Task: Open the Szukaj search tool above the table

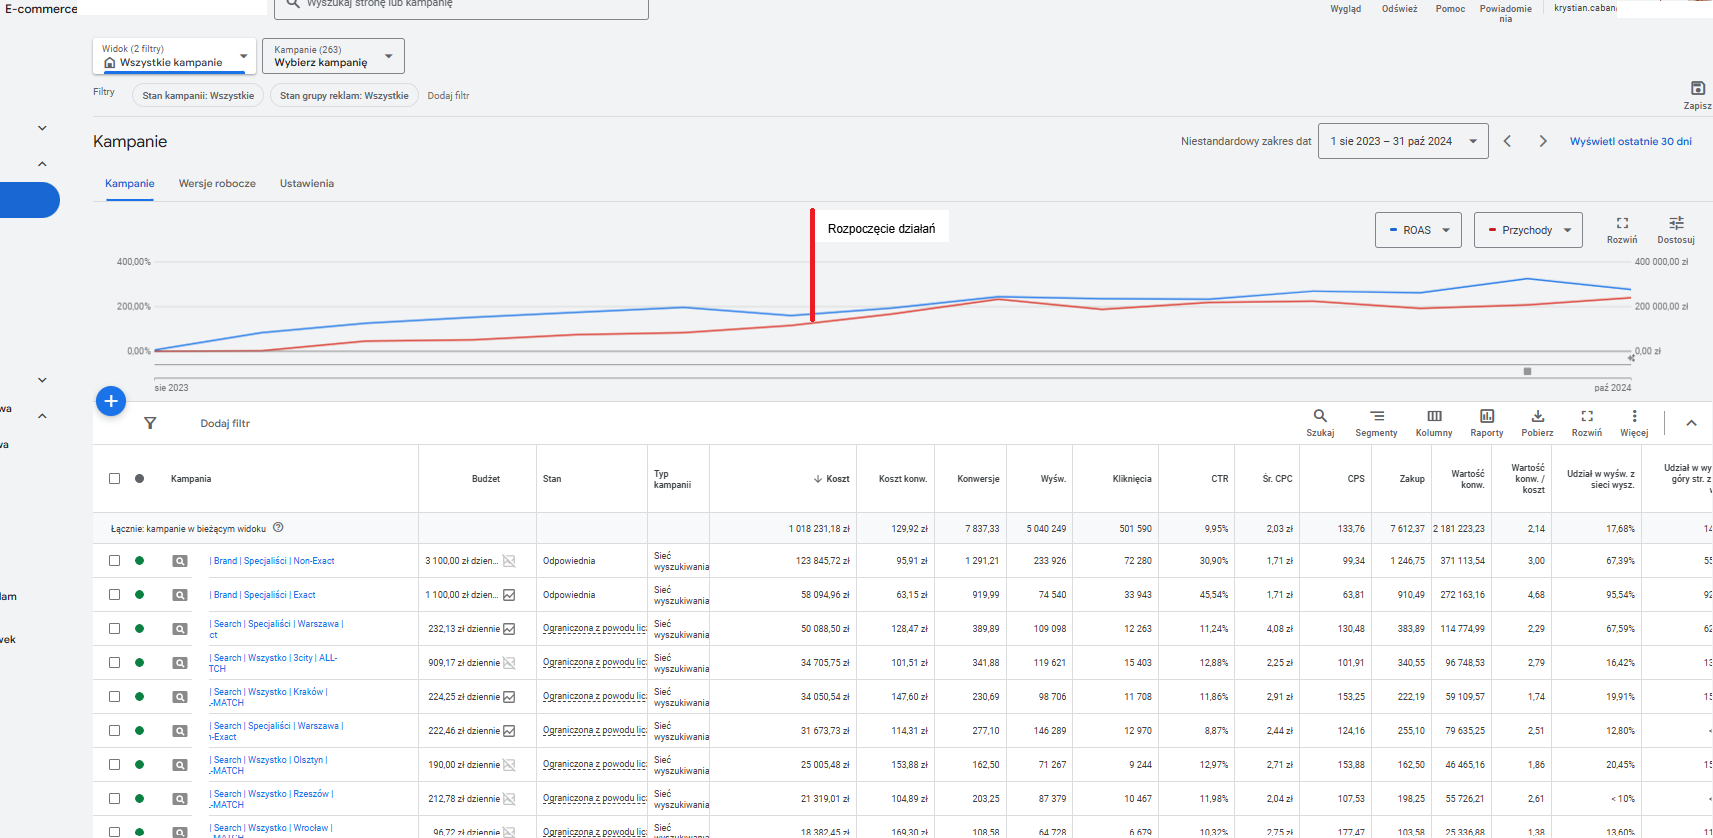Action: [1320, 423]
